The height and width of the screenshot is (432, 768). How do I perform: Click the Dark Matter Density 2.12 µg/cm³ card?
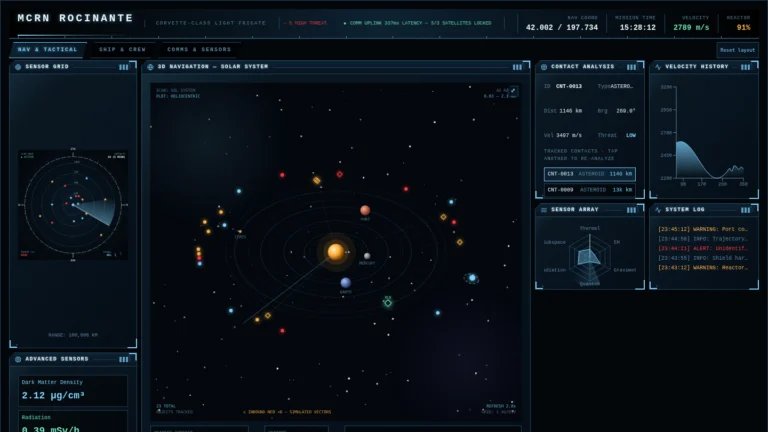[x=73, y=390]
